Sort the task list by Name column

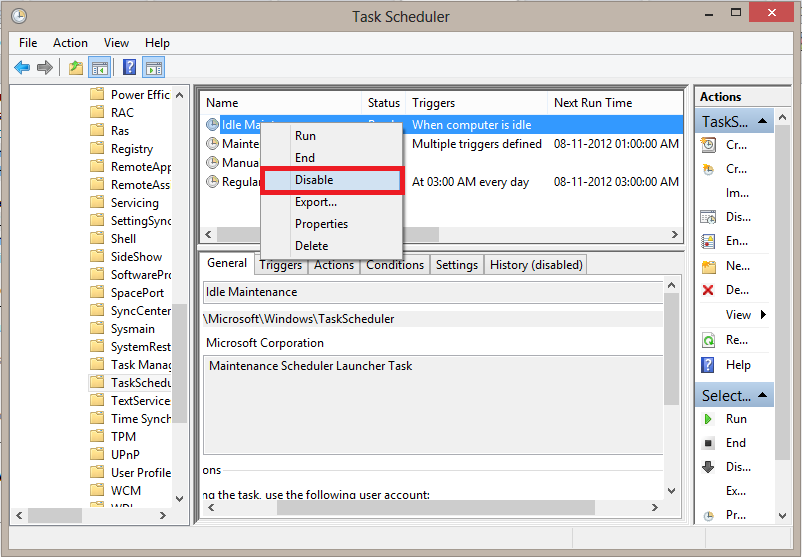(280, 103)
